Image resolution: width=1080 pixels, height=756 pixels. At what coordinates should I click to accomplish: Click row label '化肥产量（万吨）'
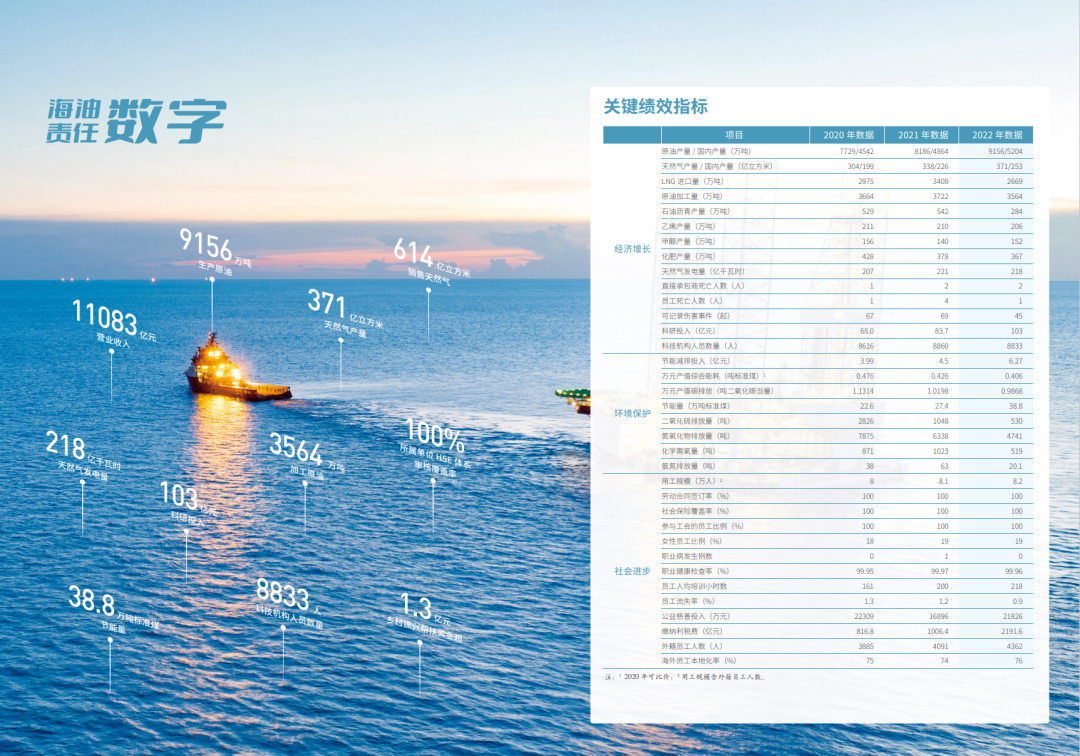coord(688,256)
